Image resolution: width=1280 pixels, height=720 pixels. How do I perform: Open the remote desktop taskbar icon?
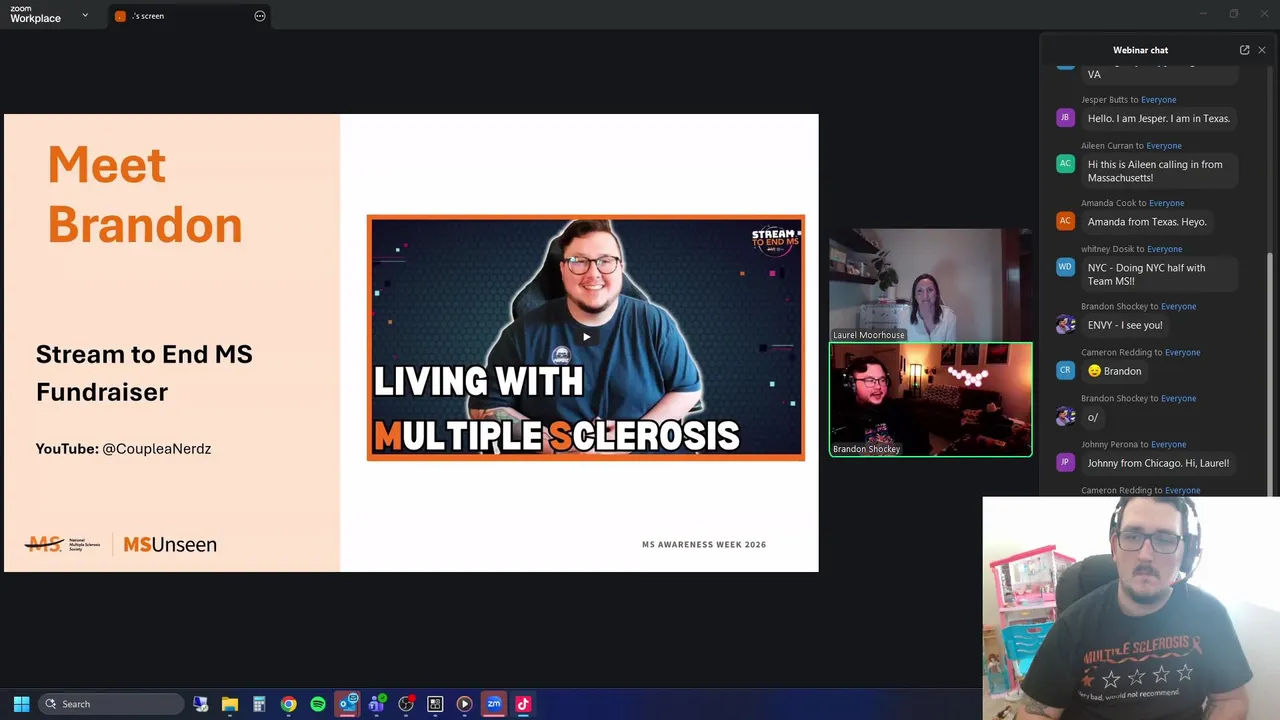(x=200, y=704)
